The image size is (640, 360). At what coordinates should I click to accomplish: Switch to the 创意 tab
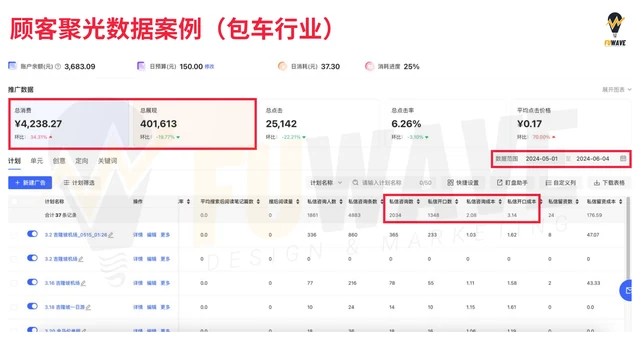pos(59,161)
